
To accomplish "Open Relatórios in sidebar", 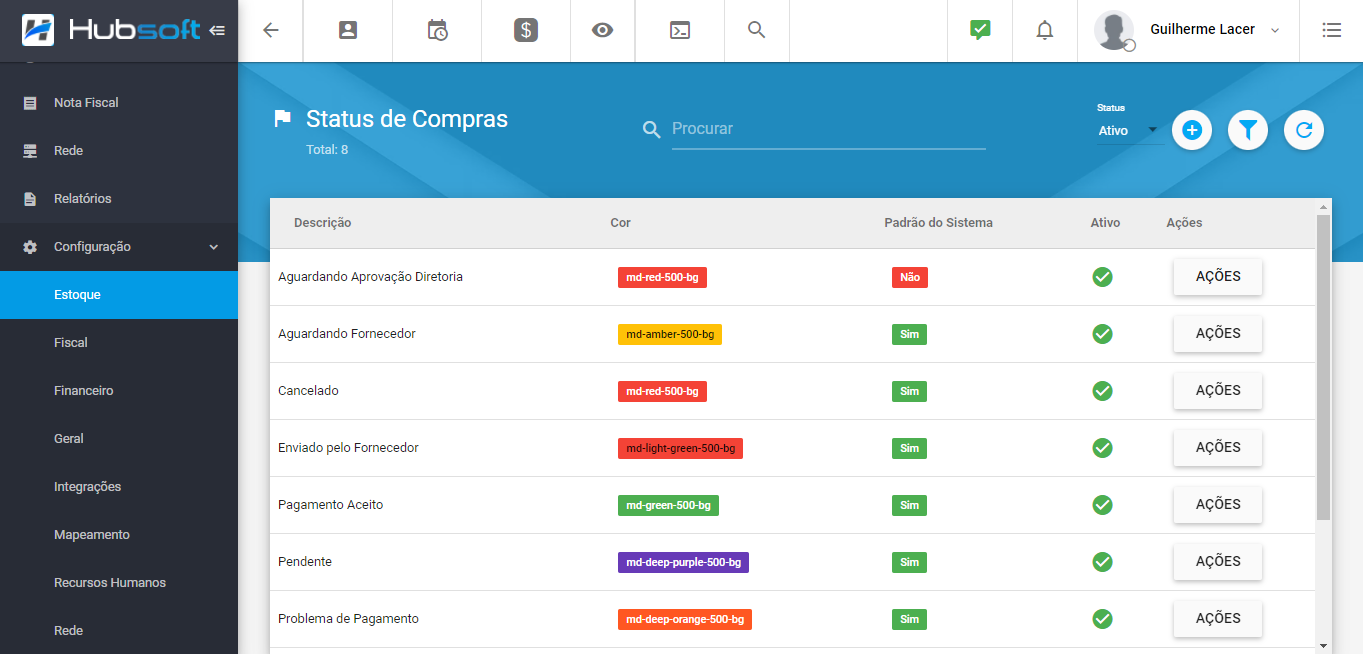I will point(119,199).
